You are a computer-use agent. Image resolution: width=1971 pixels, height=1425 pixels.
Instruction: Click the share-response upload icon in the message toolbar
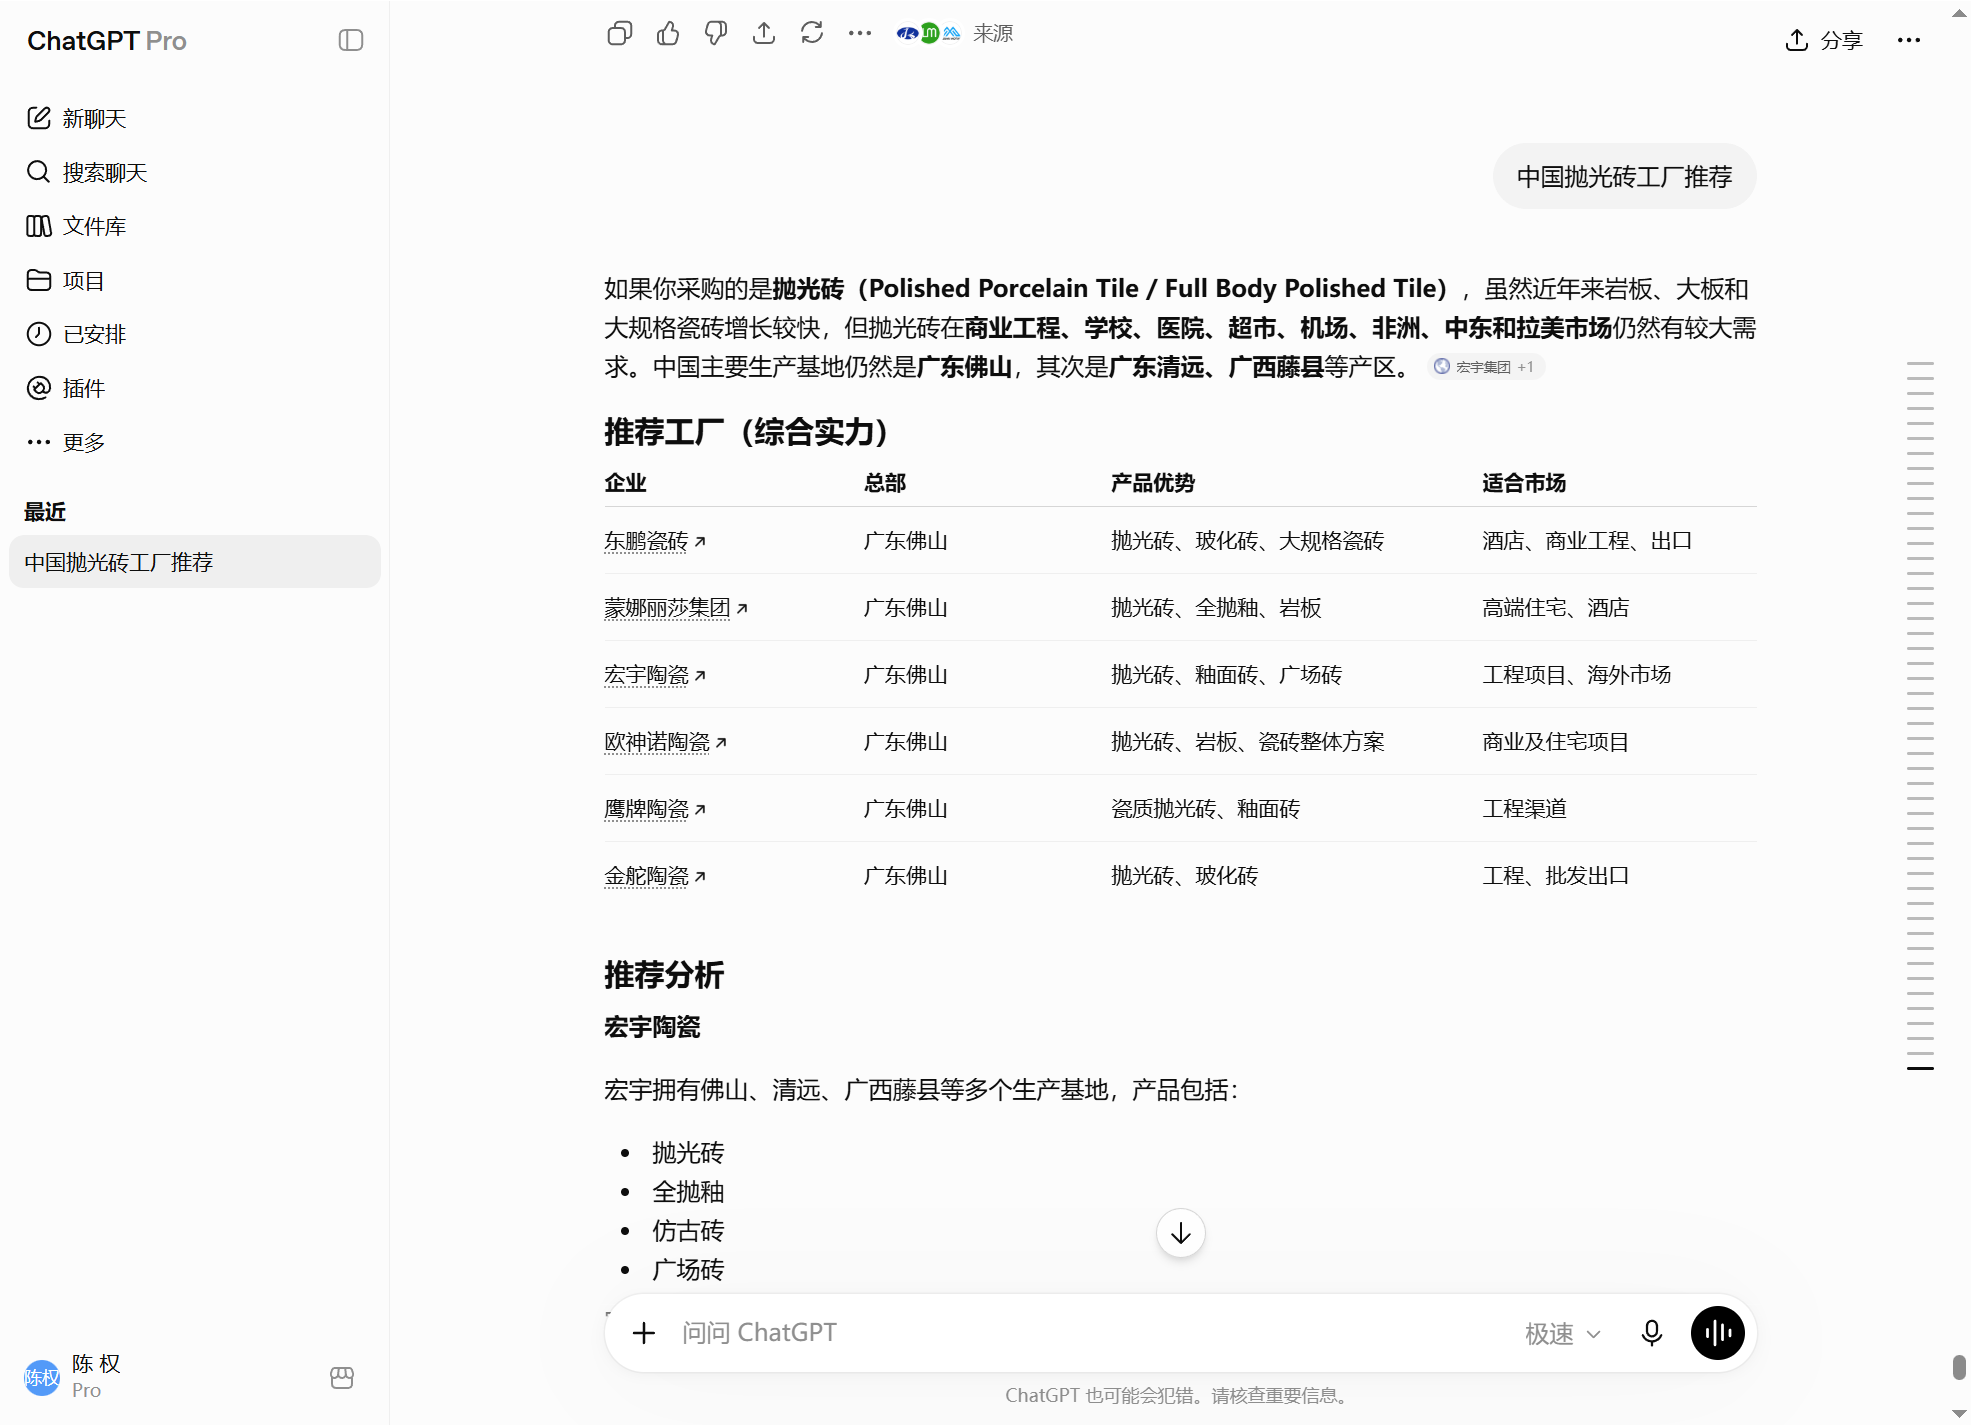pyautogui.click(x=764, y=33)
